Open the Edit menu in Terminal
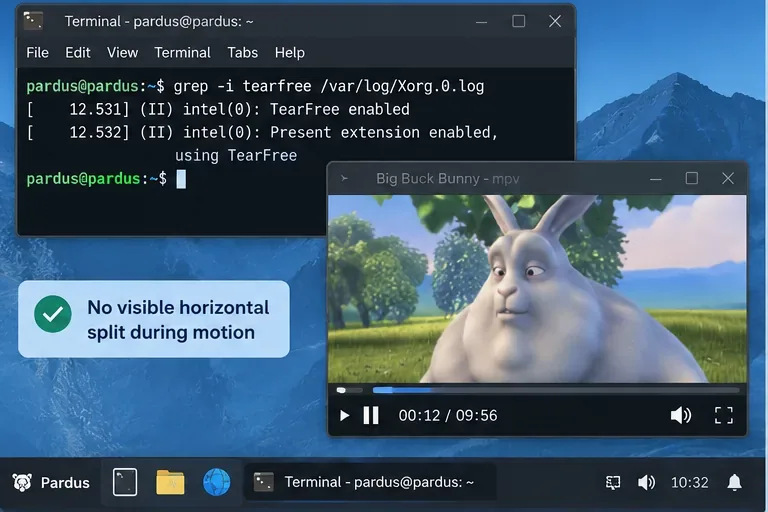Viewport: 768px width, 512px height. (x=78, y=52)
